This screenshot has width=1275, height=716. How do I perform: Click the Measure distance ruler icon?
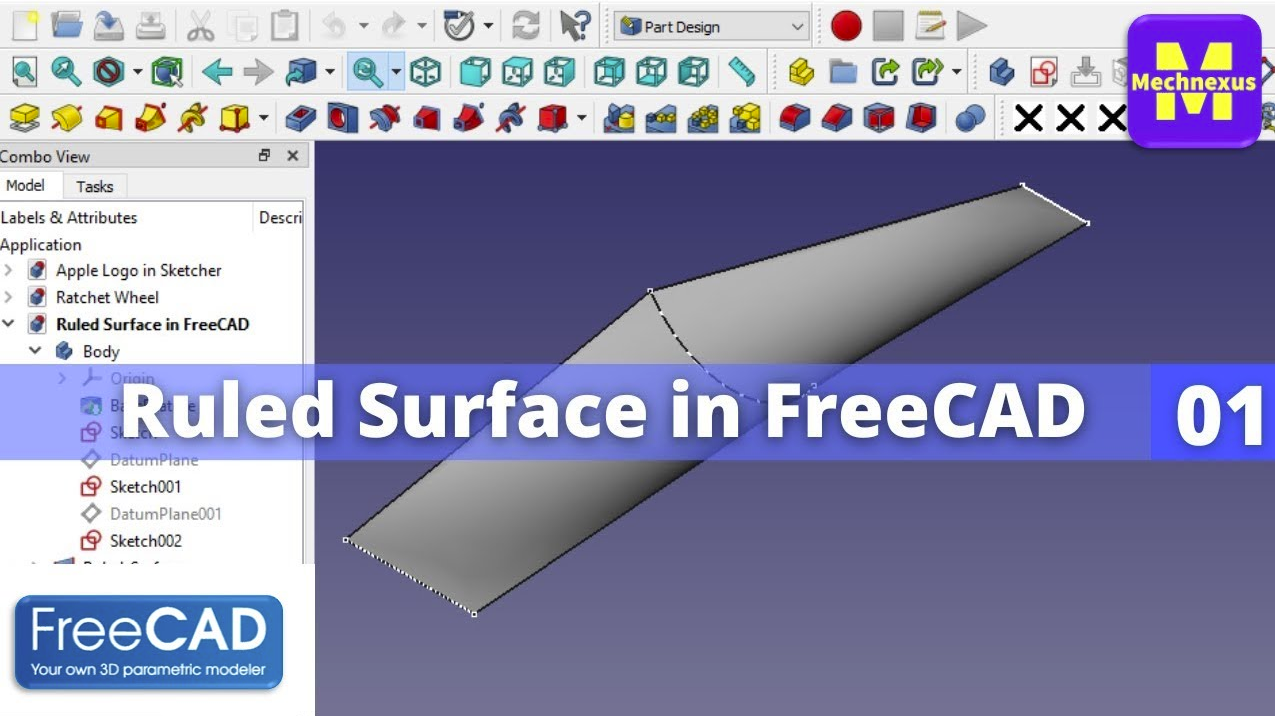click(741, 71)
